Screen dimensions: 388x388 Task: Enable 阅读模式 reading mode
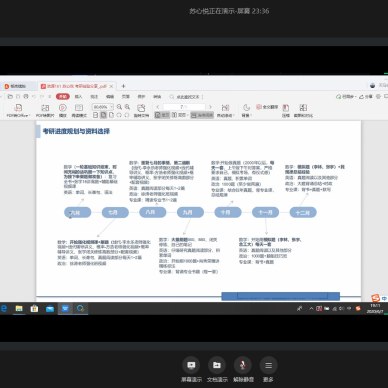79,111
